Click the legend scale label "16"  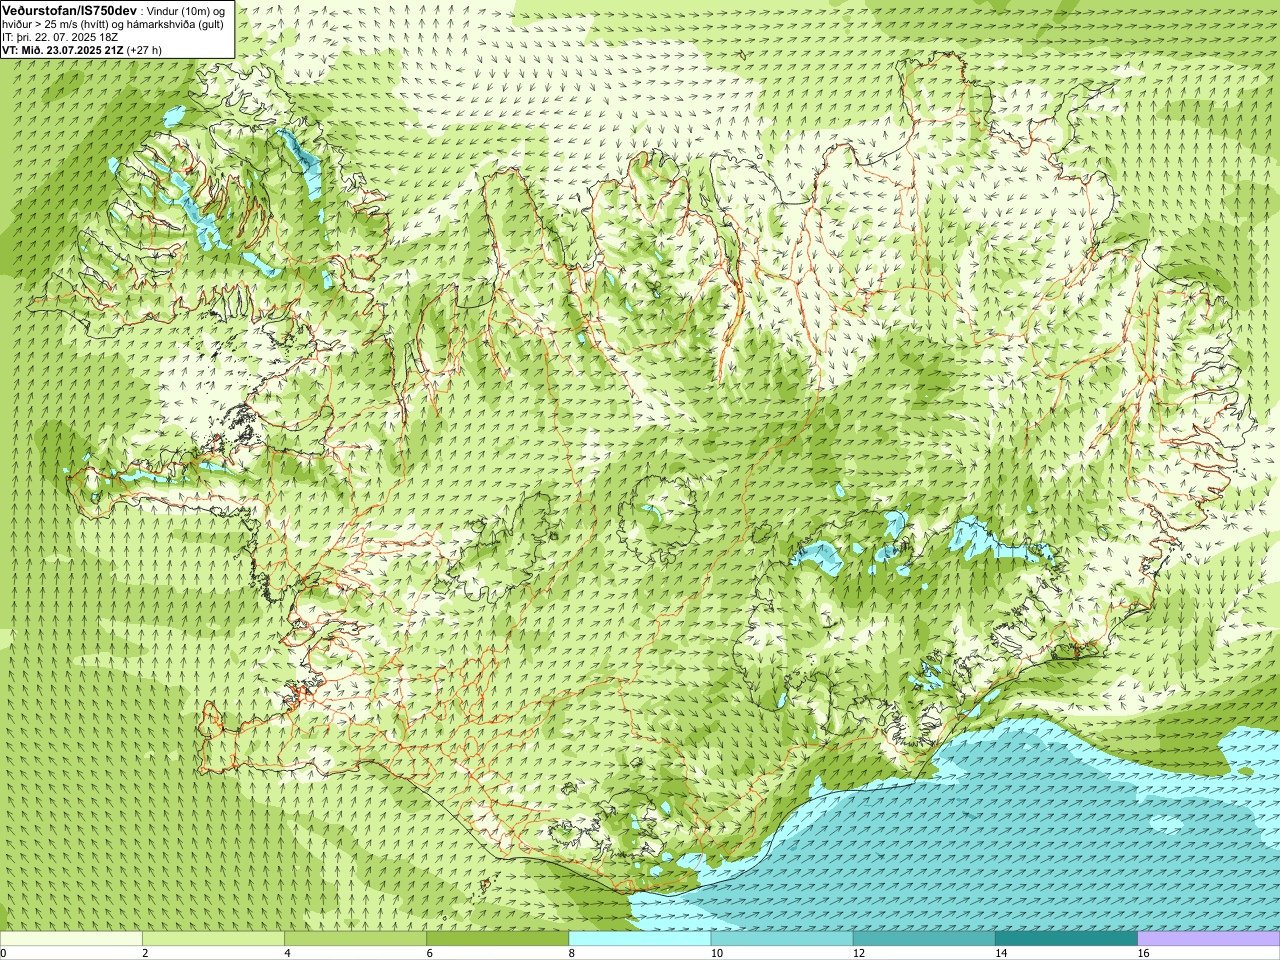click(1143, 953)
